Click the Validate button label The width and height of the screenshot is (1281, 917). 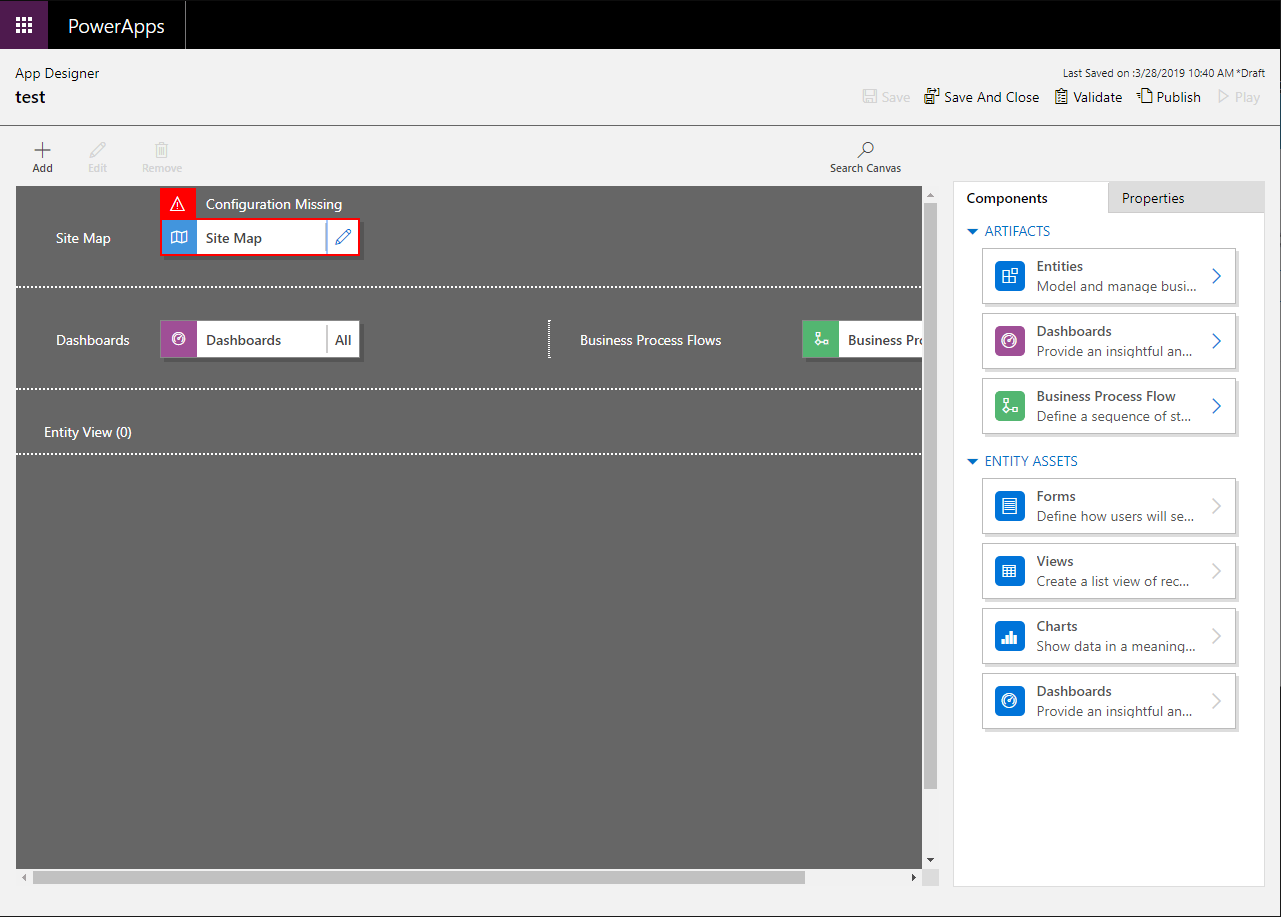1098,97
